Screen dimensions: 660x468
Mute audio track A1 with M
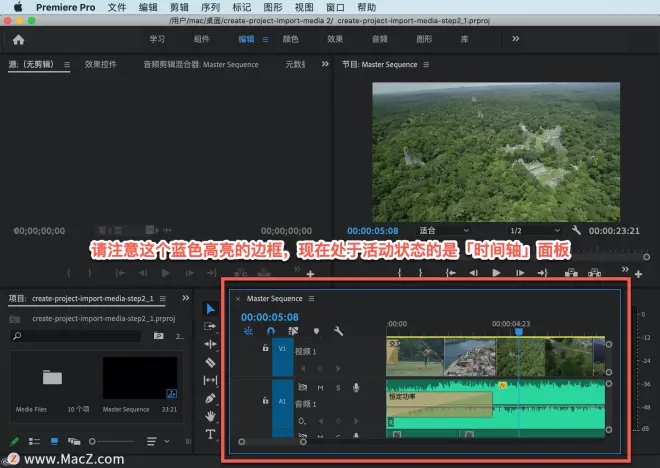(x=320, y=388)
